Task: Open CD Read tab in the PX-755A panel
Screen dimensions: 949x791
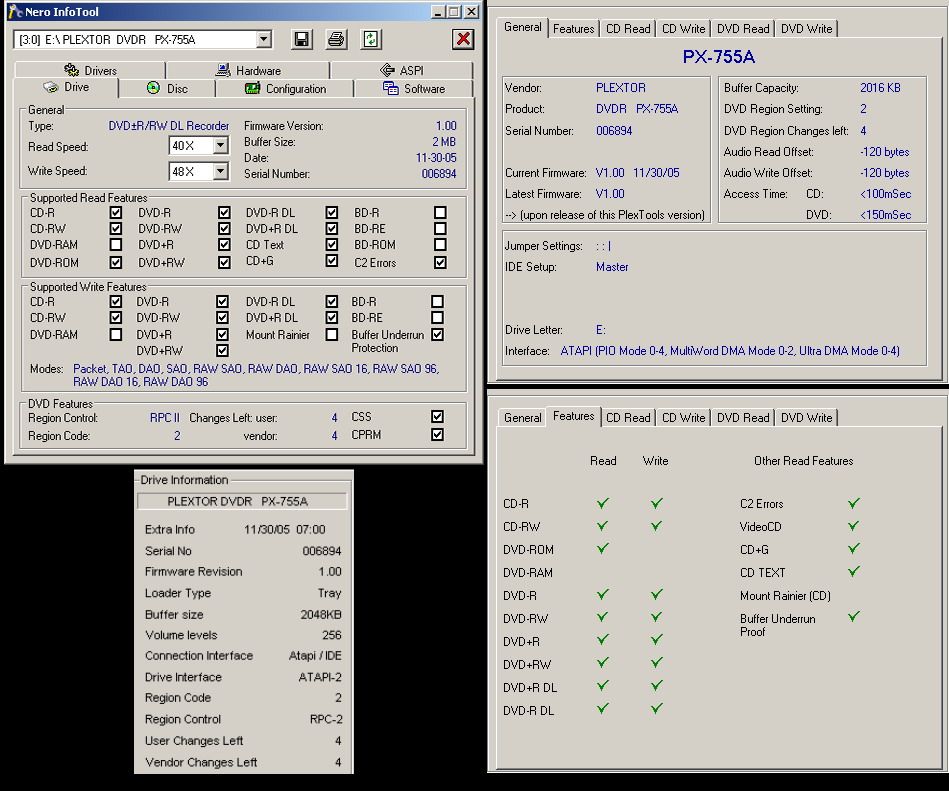Action: [628, 28]
